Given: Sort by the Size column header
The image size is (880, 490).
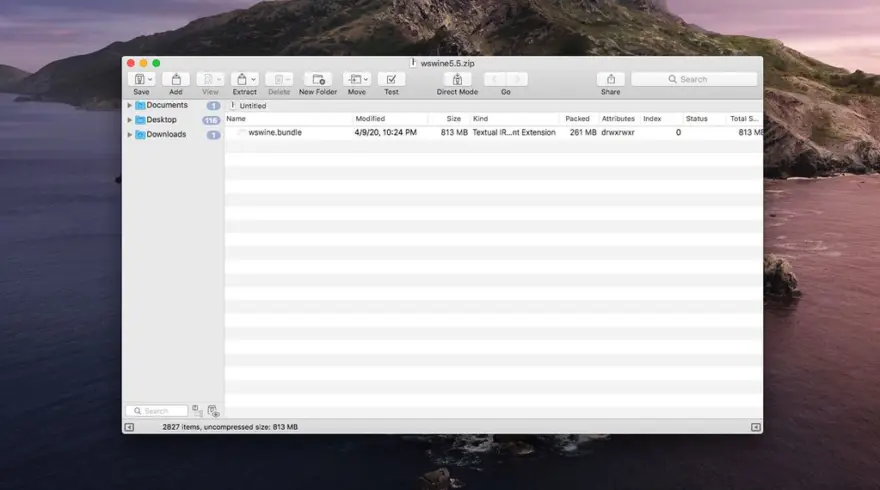Looking at the screenshot, I should [x=449, y=118].
